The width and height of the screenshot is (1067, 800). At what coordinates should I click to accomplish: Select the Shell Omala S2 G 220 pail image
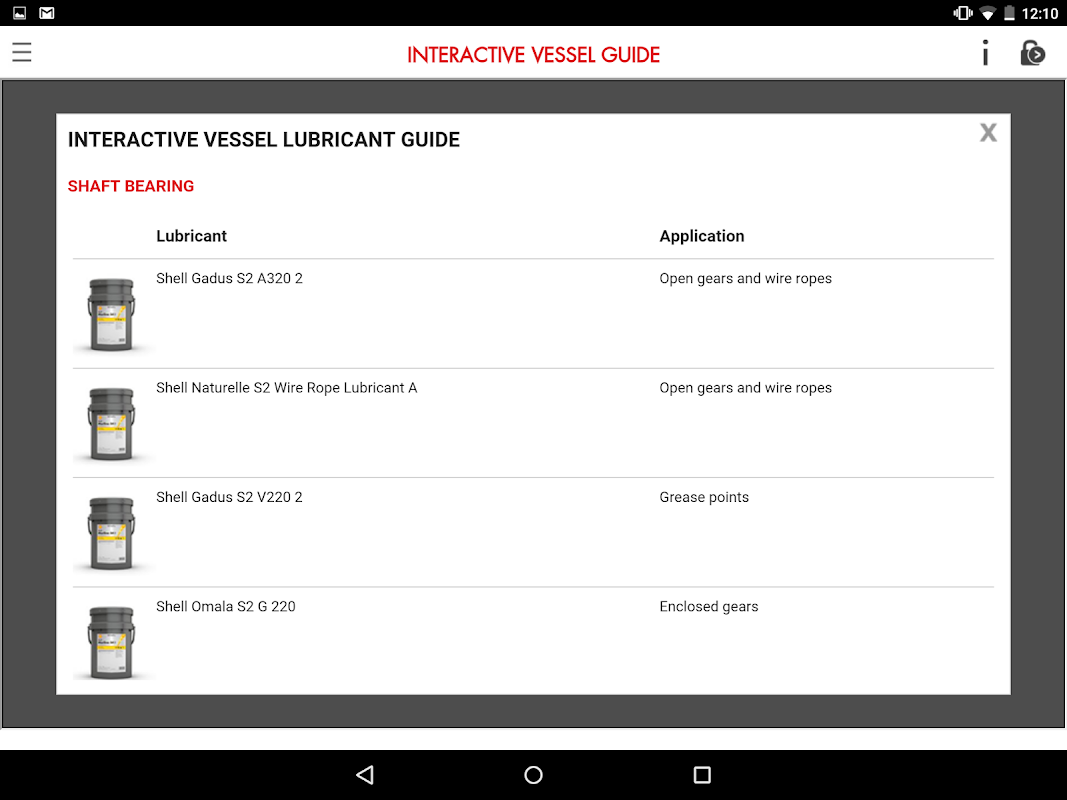(x=112, y=643)
